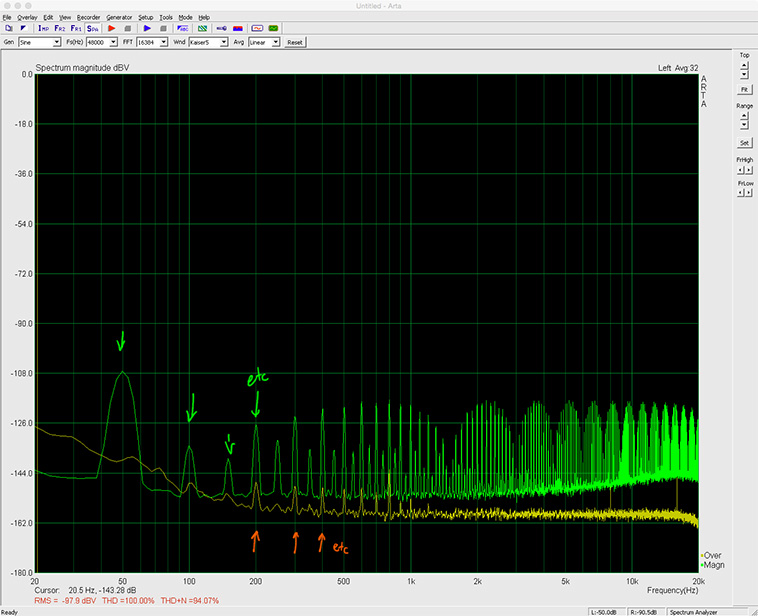The height and width of the screenshot is (616, 758).
Task: Click the copy window icon in toolbar
Action: (x=9, y=29)
